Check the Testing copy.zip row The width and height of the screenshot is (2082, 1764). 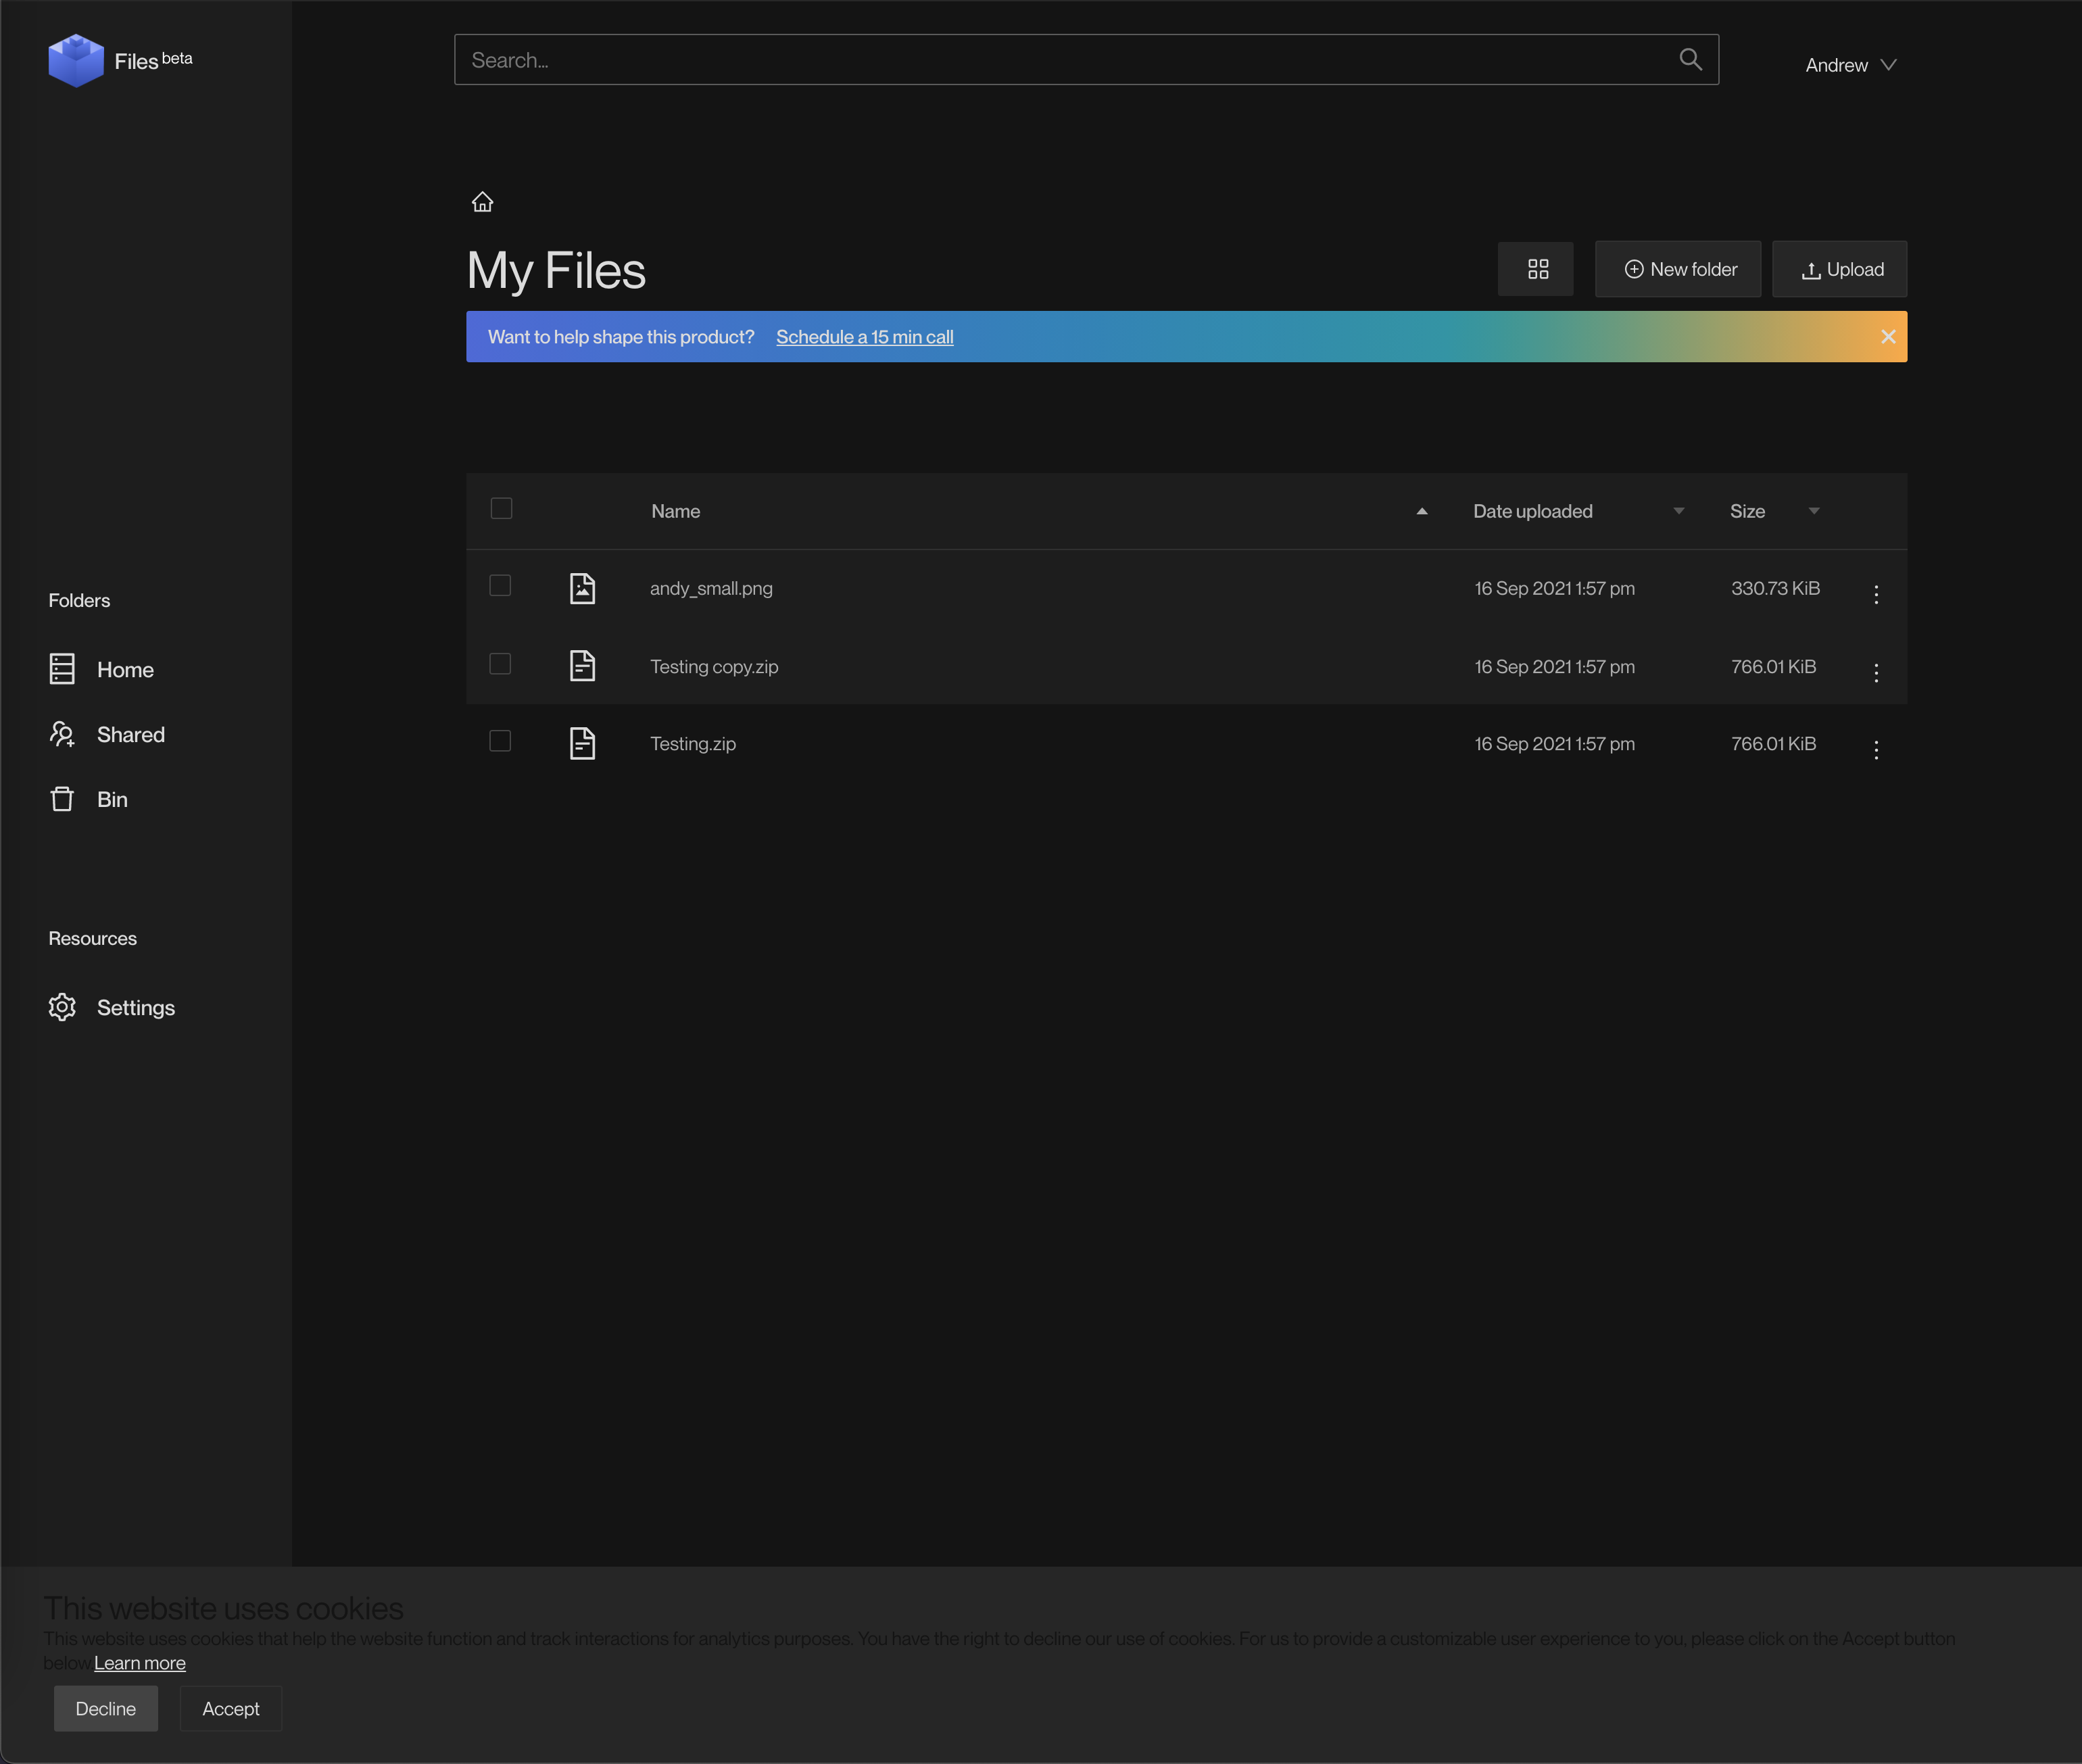[x=500, y=664]
